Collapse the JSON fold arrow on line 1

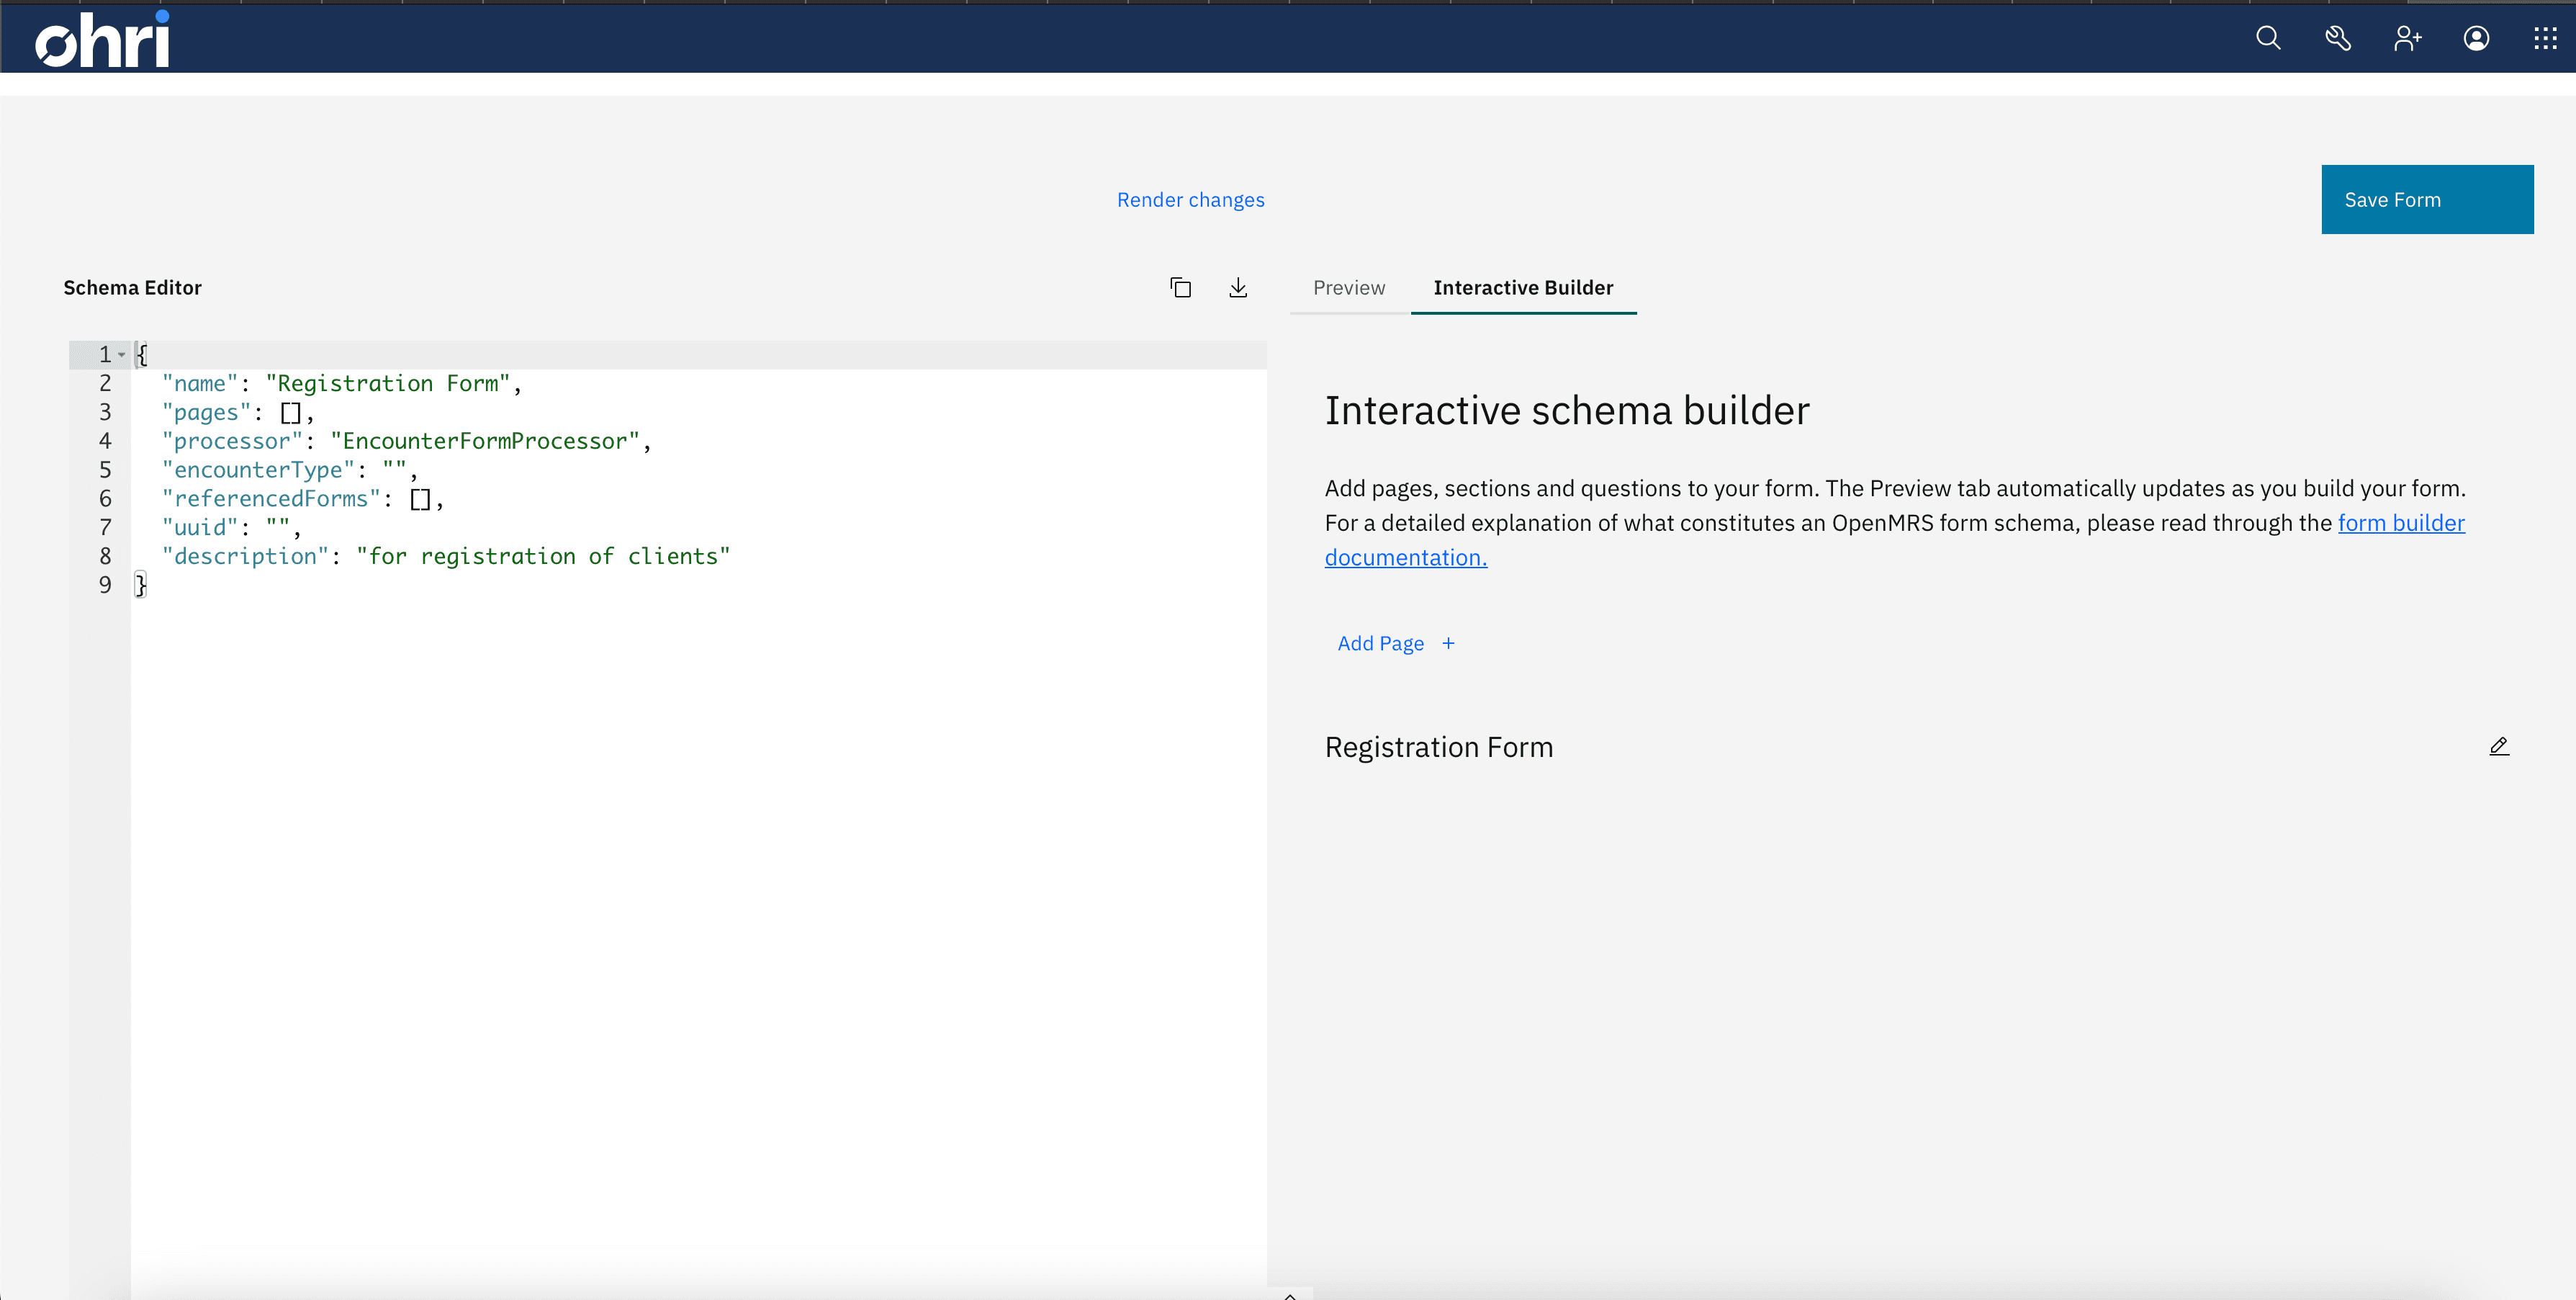point(122,355)
